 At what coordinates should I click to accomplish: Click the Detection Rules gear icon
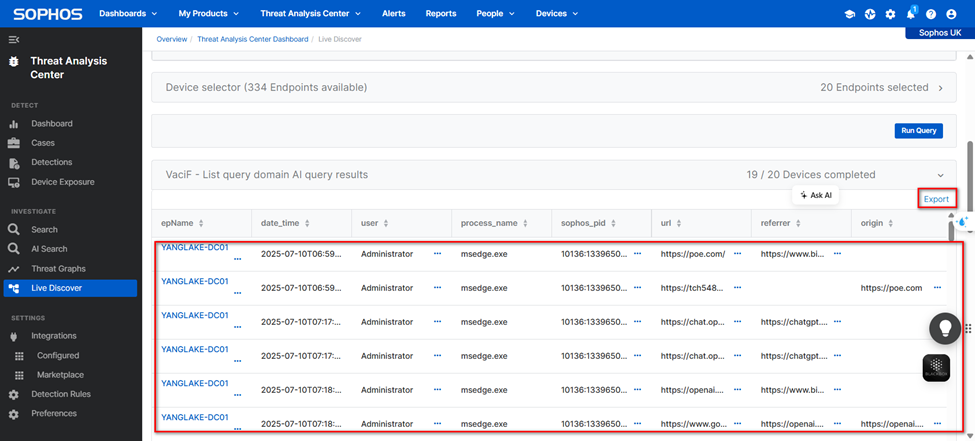pyautogui.click(x=14, y=394)
